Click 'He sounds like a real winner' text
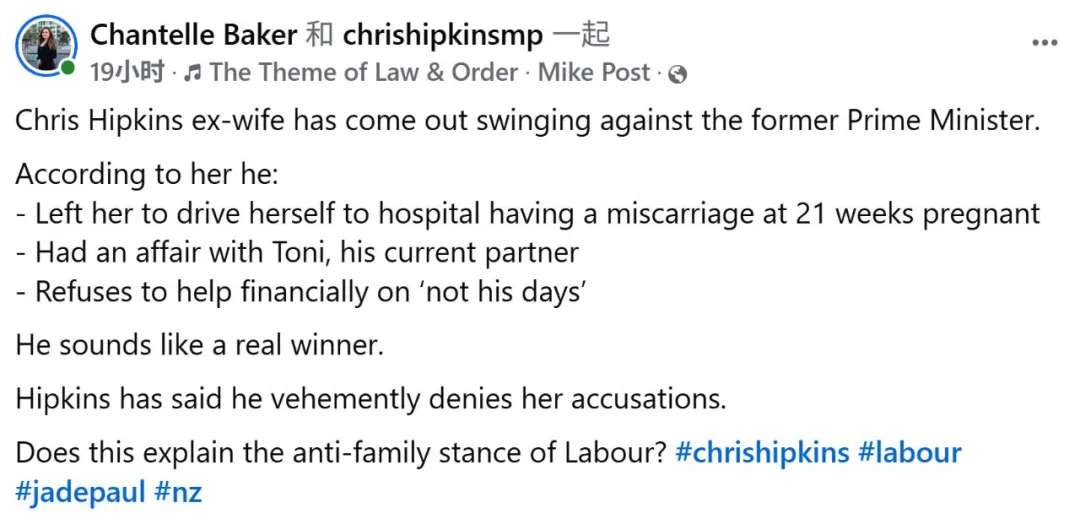Viewport: 1080px width, 519px height. pos(200,346)
